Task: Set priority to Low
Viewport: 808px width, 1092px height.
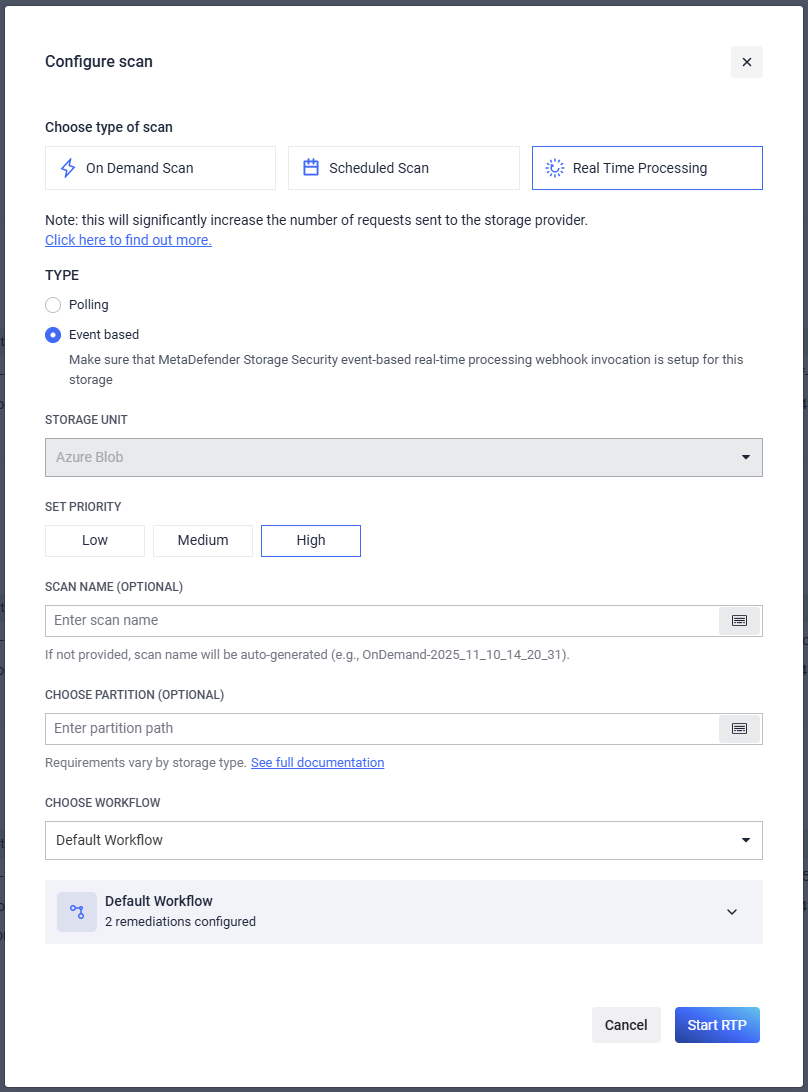Action: pyautogui.click(x=95, y=541)
